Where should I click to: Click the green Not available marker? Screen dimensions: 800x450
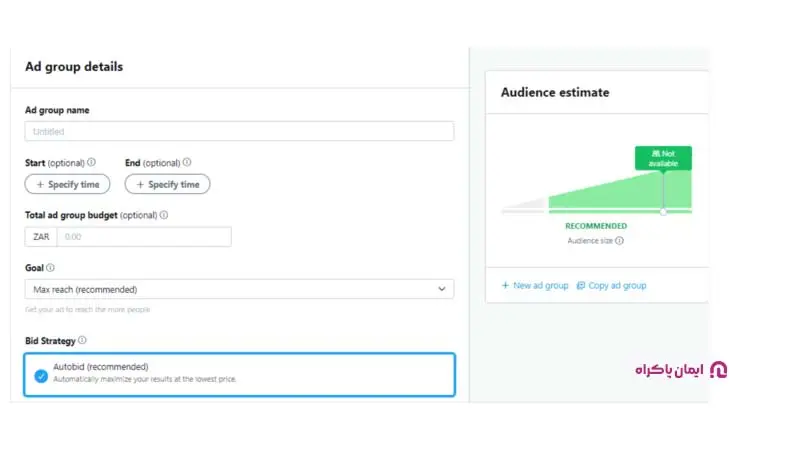point(663,158)
